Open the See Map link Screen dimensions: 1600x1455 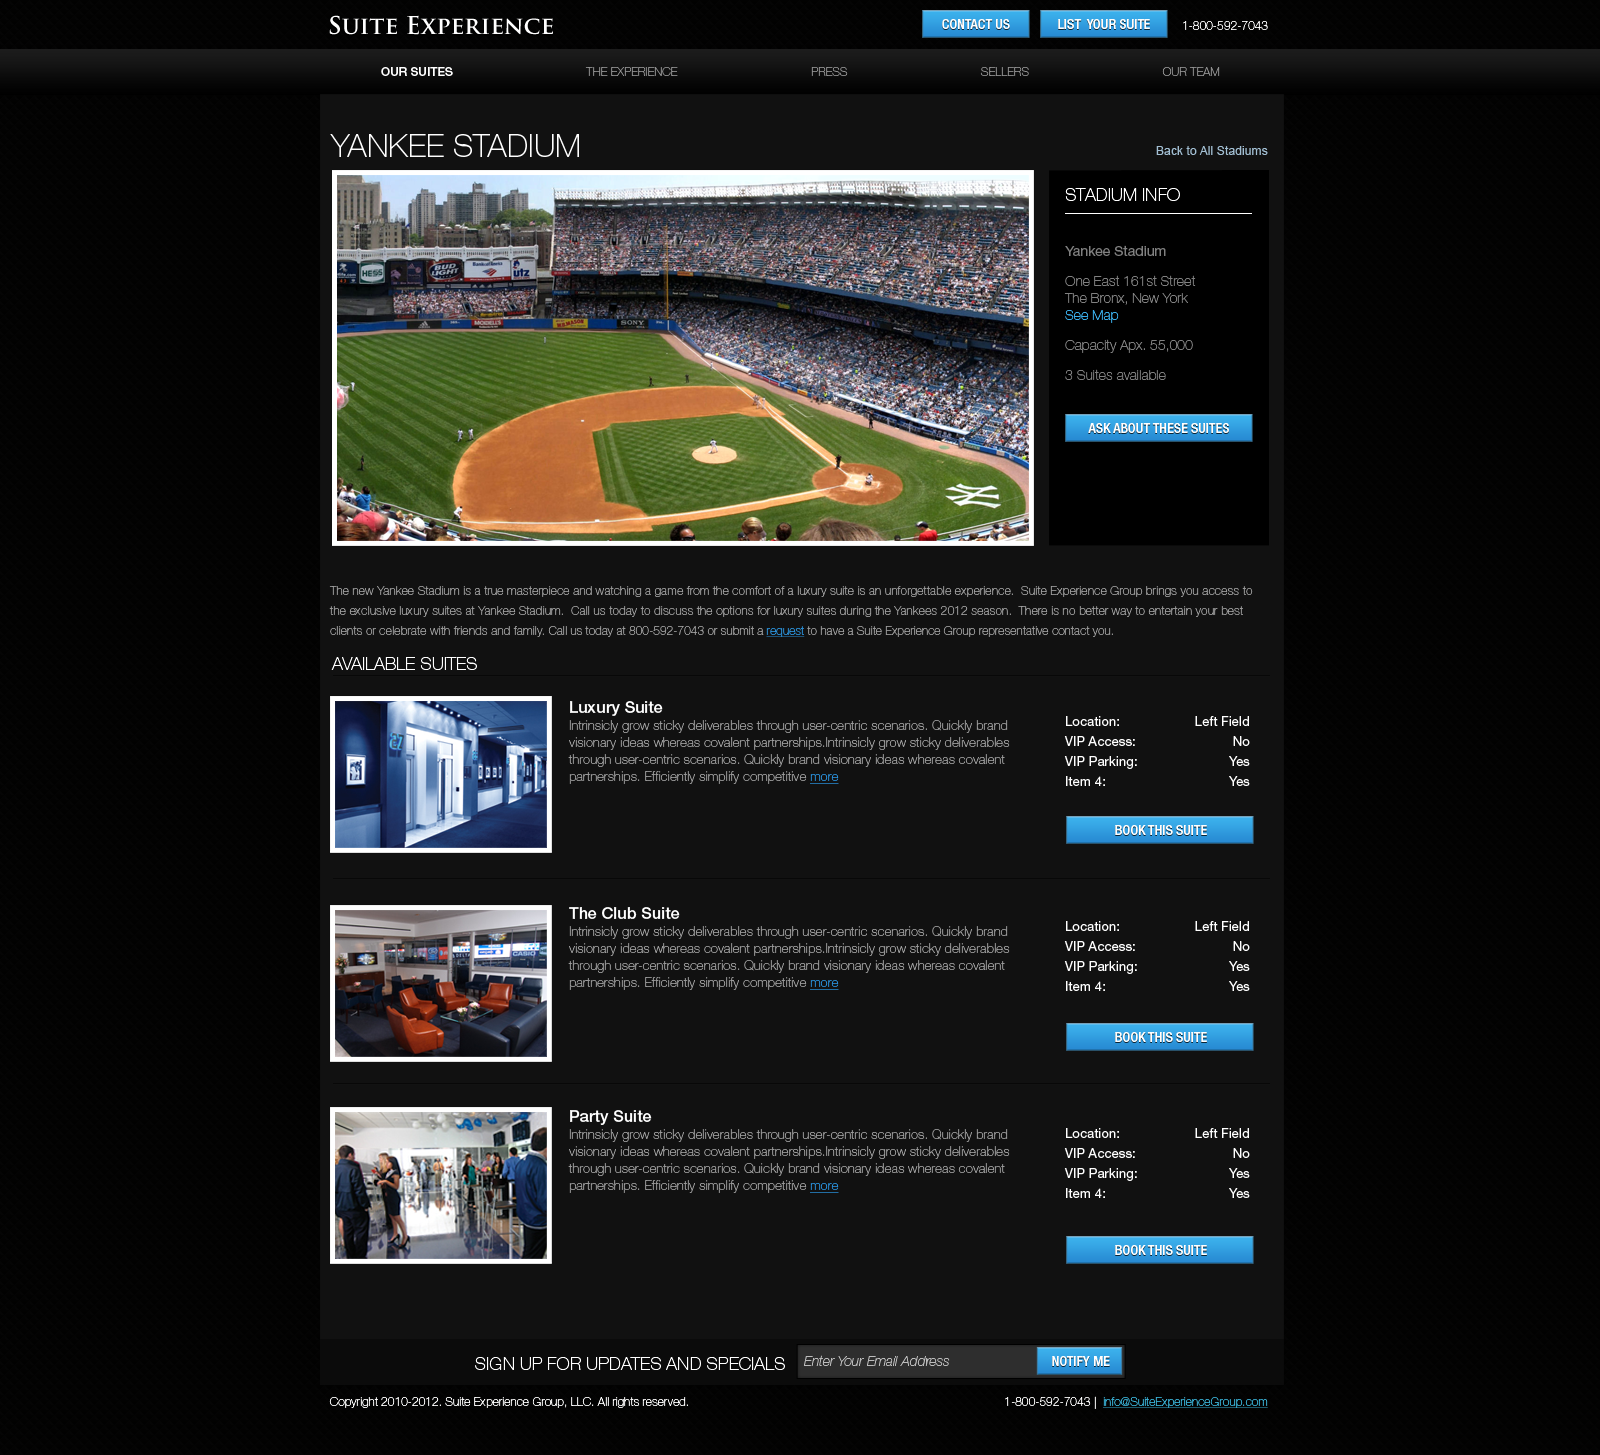1091,315
